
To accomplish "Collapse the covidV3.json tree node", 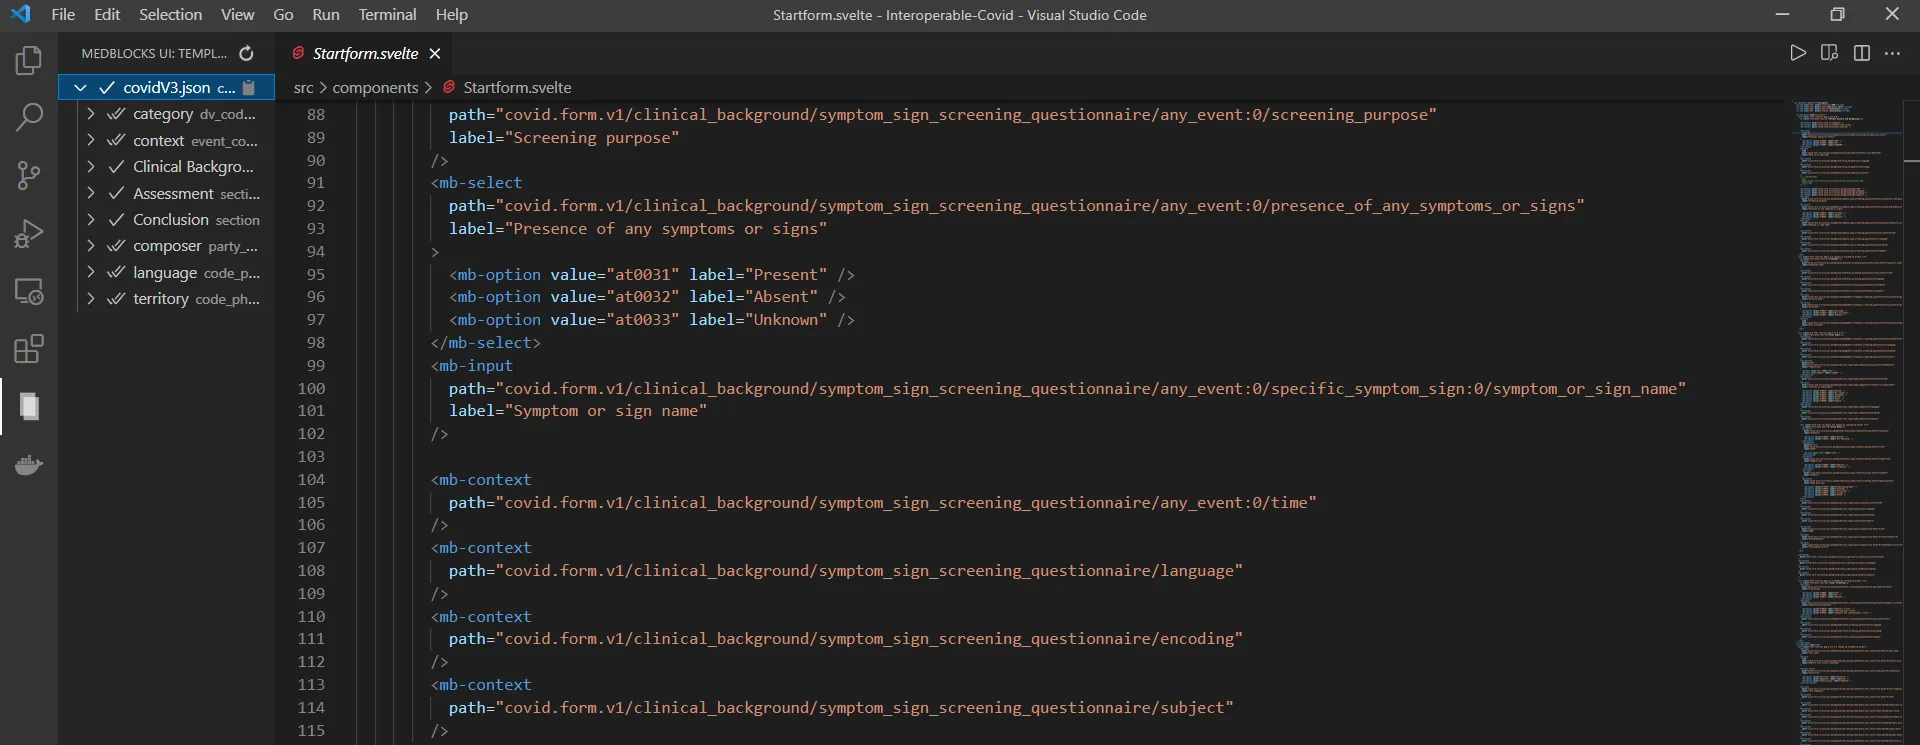I will (x=81, y=88).
